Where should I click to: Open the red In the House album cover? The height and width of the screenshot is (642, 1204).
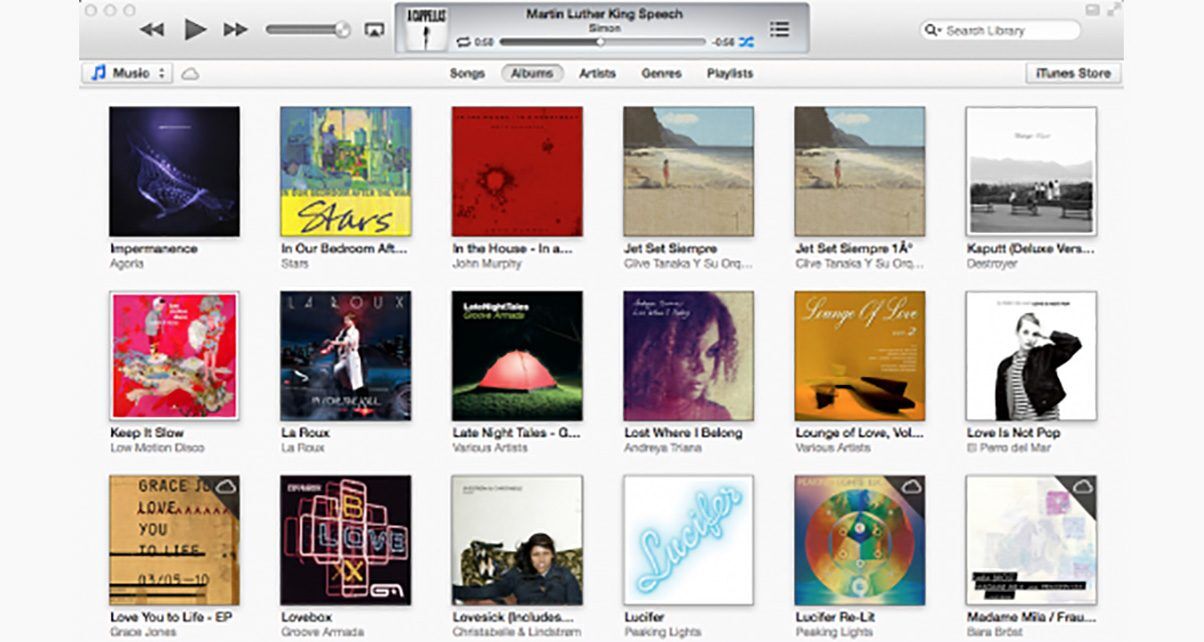tap(517, 171)
